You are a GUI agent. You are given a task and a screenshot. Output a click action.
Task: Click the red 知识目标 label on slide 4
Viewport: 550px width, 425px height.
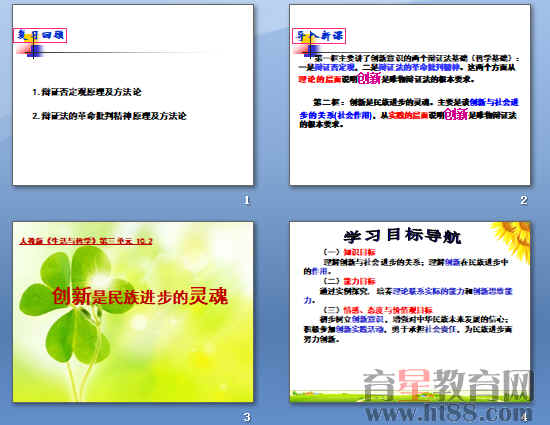360,252
